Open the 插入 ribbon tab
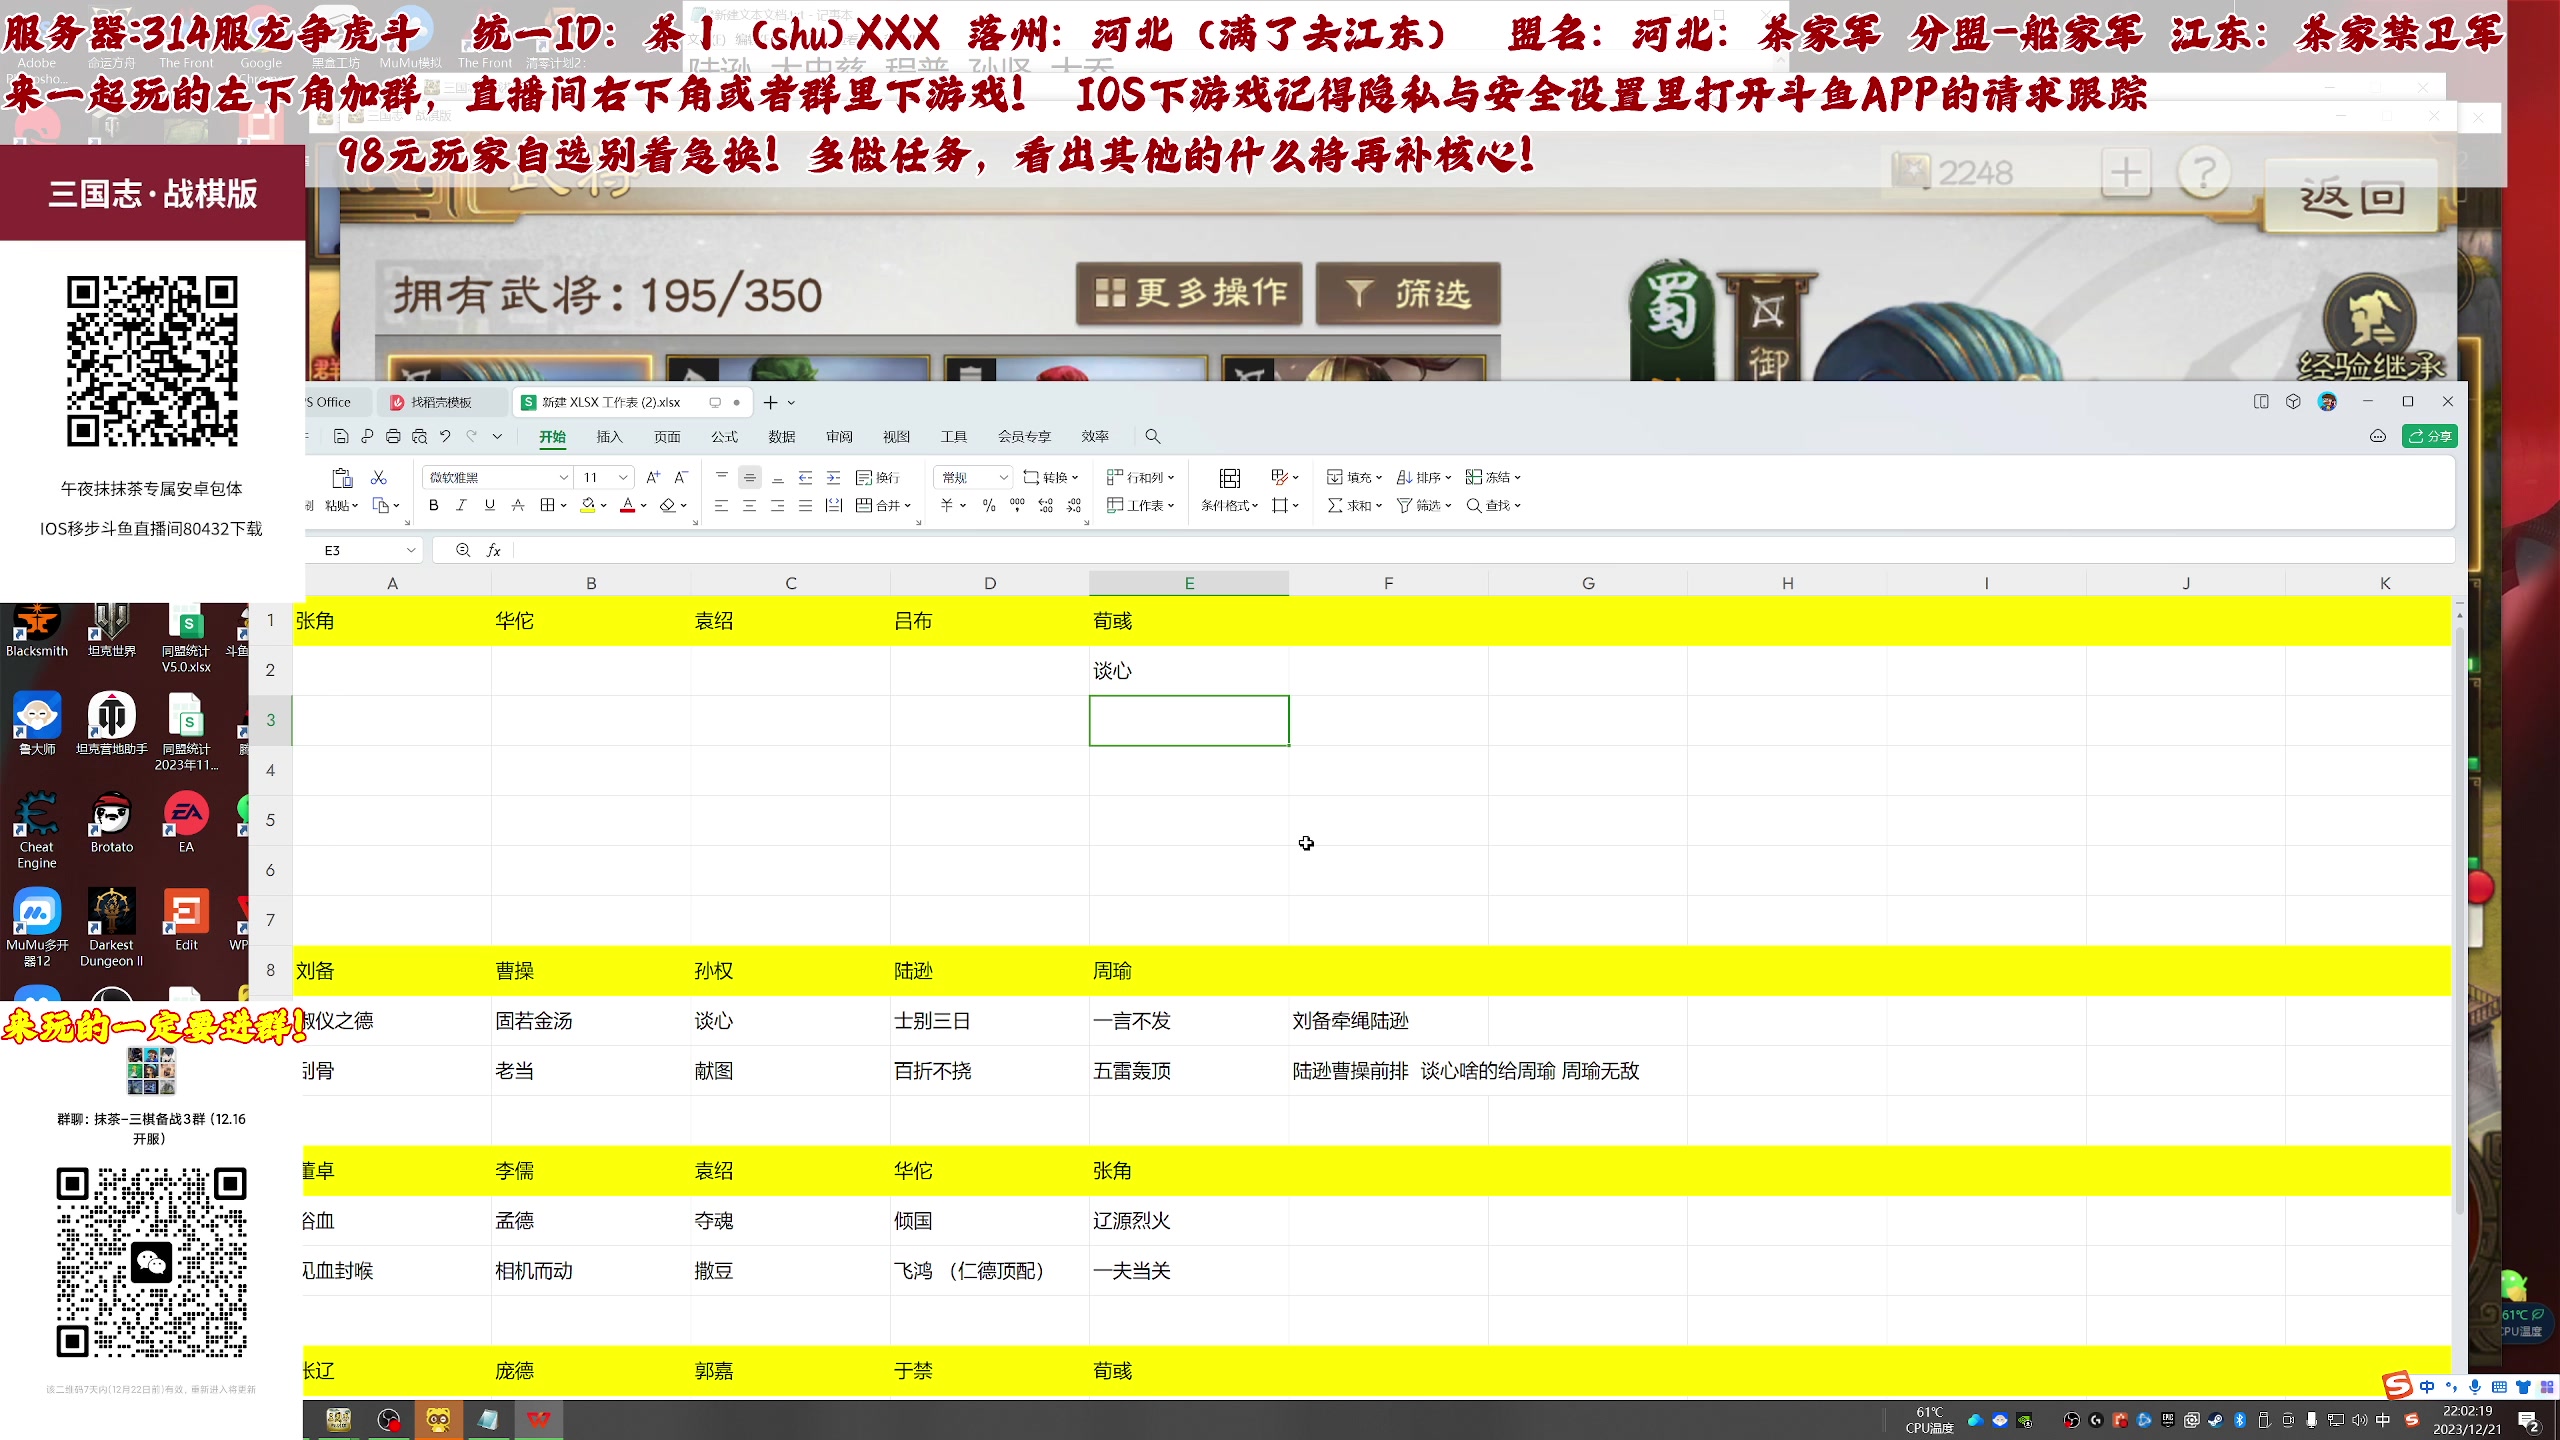 (x=609, y=436)
